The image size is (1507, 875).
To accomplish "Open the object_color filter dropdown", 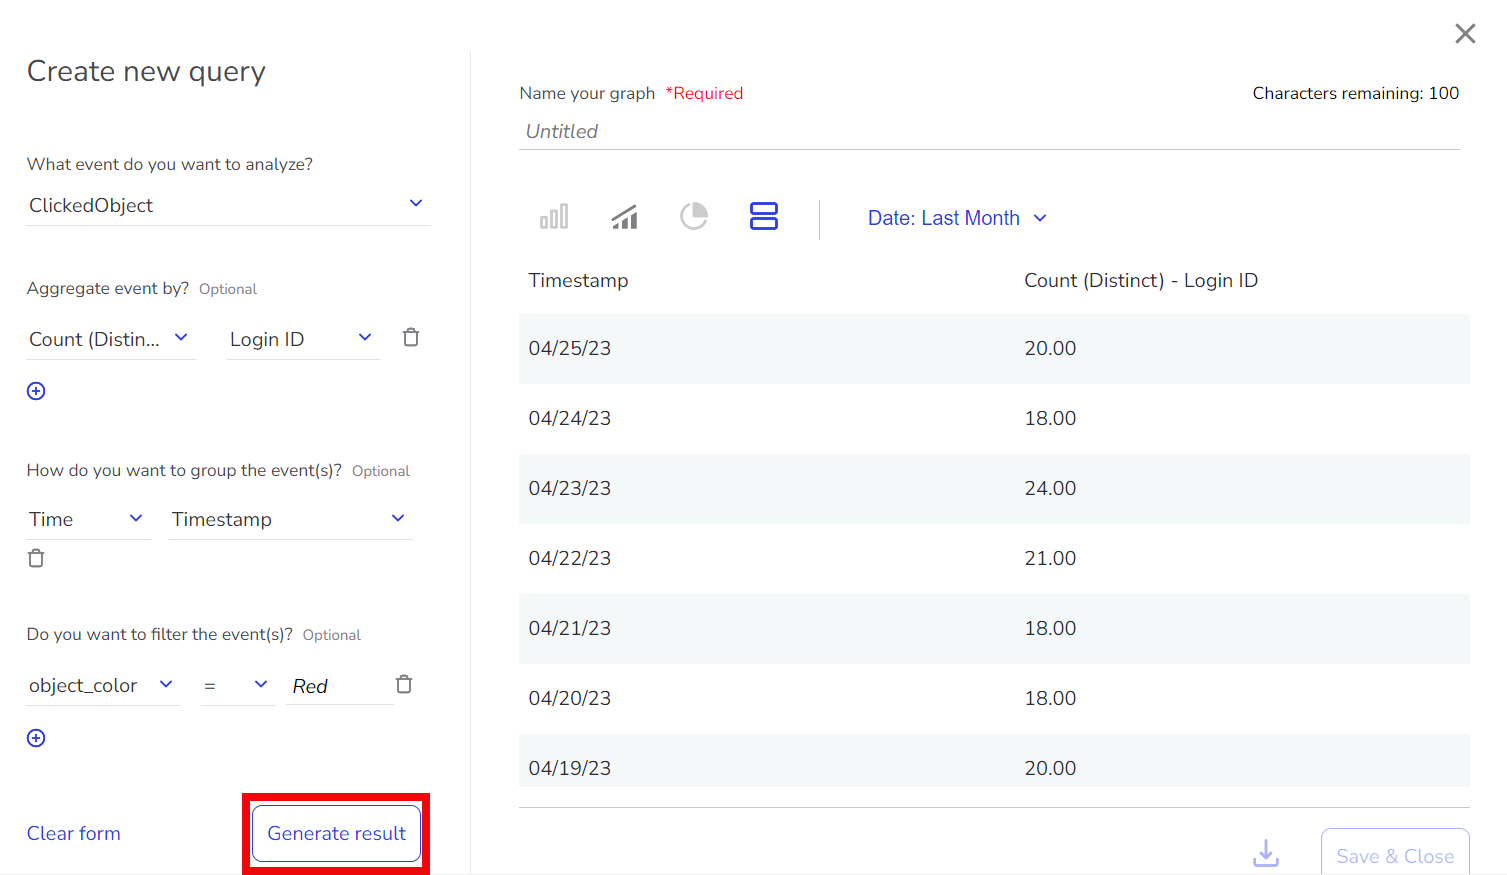I will [104, 686].
